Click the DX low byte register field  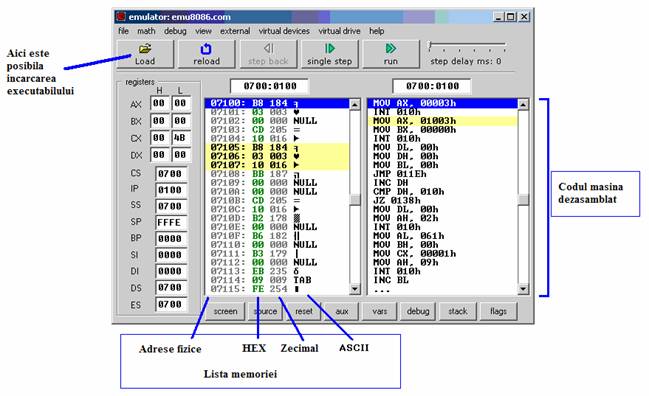point(180,155)
